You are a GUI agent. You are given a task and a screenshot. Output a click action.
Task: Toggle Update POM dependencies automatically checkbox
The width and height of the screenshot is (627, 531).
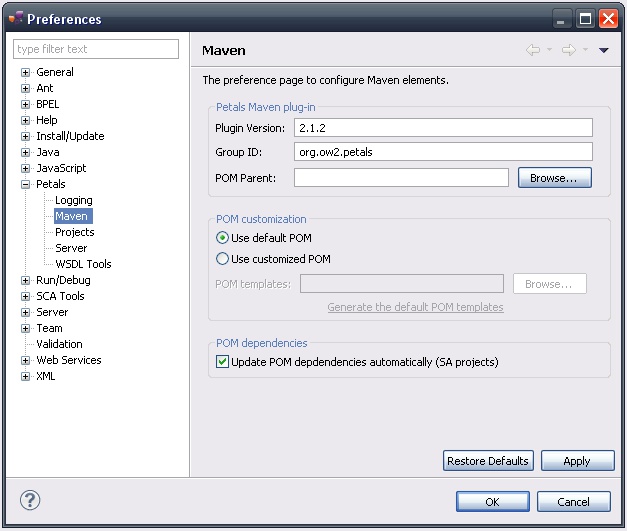[223, 362]
